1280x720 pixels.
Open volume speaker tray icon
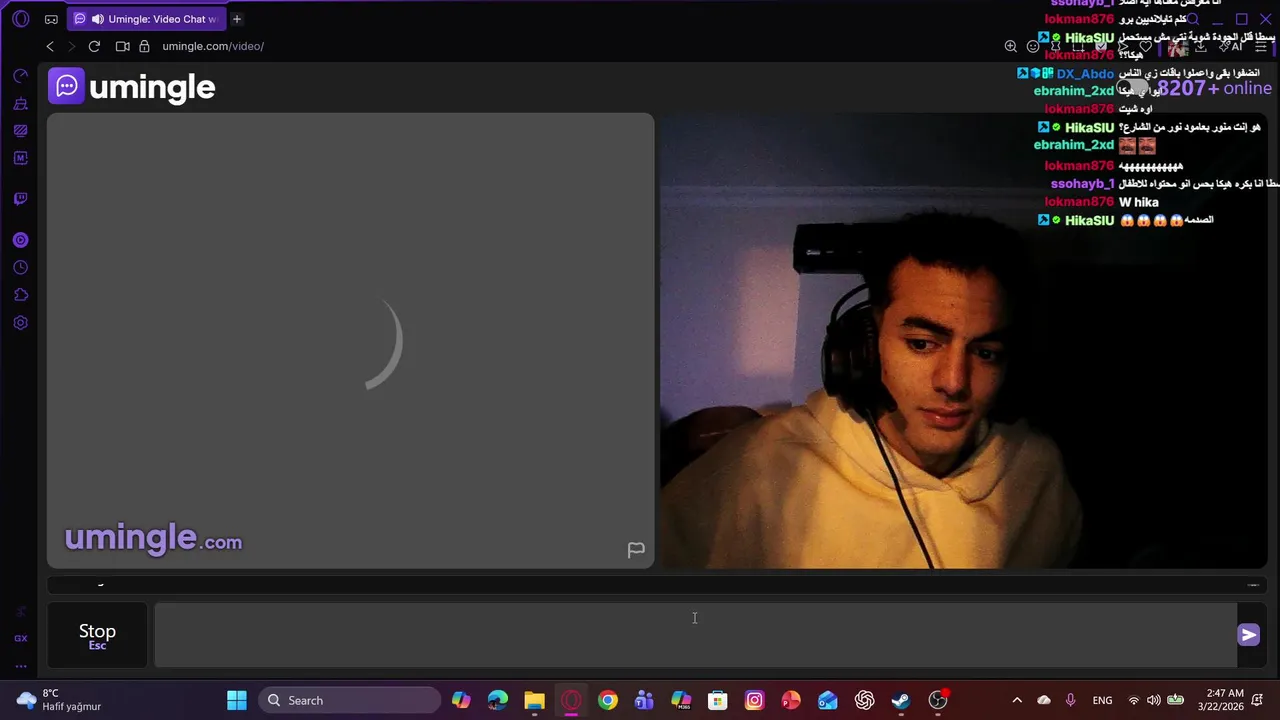pyautogui.click(x=1154, y=700)
